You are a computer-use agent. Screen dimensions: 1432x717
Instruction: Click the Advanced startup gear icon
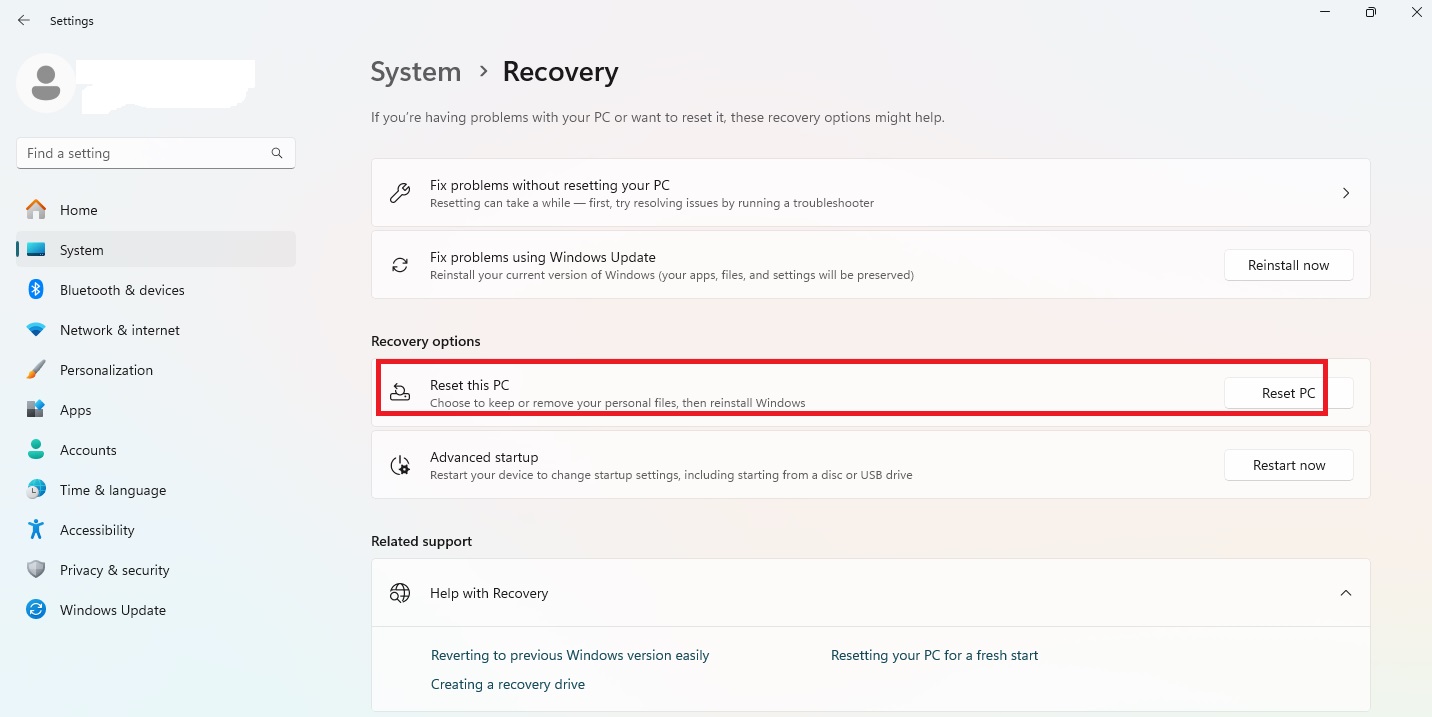pyautogui.click(x=400, y=465)
